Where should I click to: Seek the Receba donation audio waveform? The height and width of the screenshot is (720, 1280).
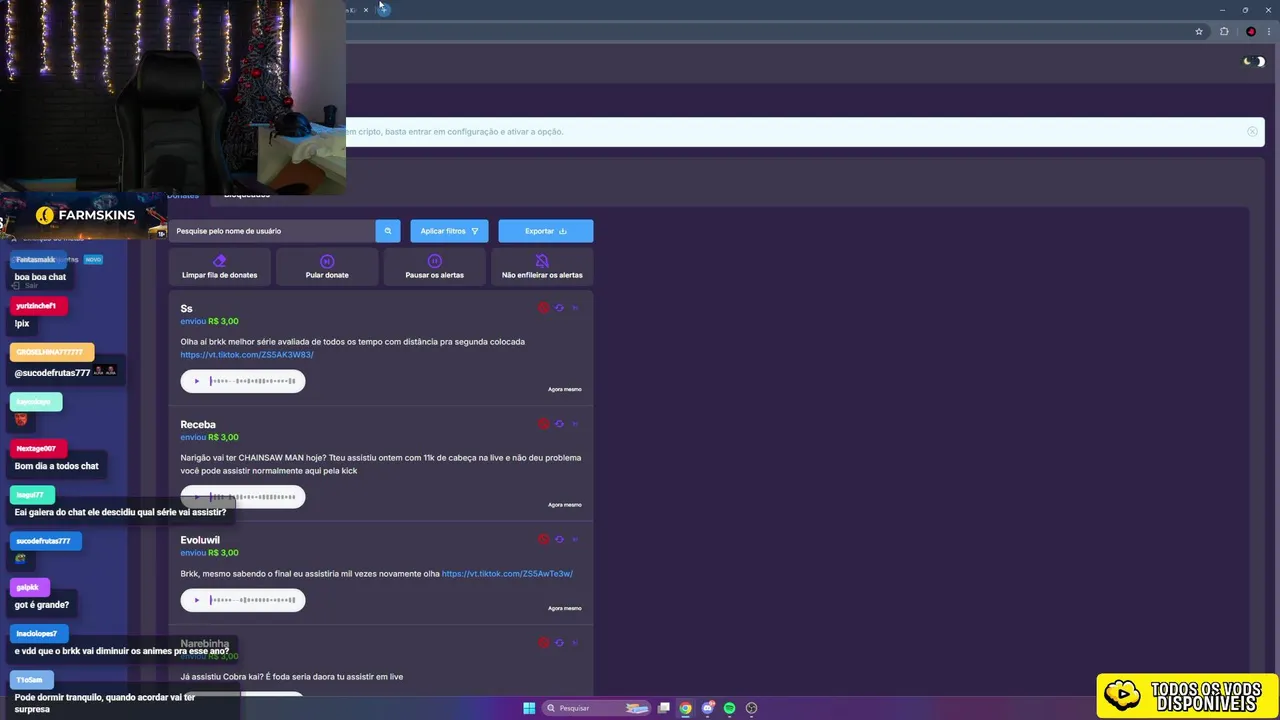pyautogui.click(x=253, y=497)
